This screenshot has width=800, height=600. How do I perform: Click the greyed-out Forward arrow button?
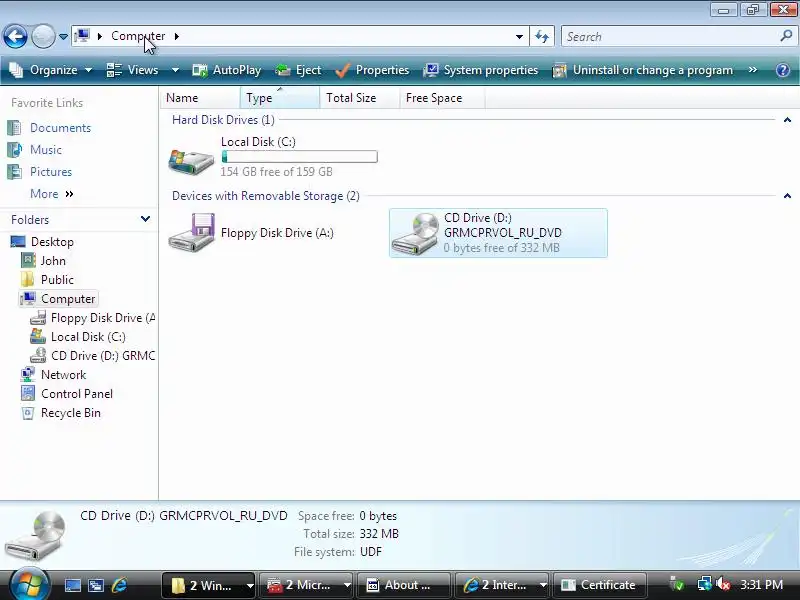(43, 36)
